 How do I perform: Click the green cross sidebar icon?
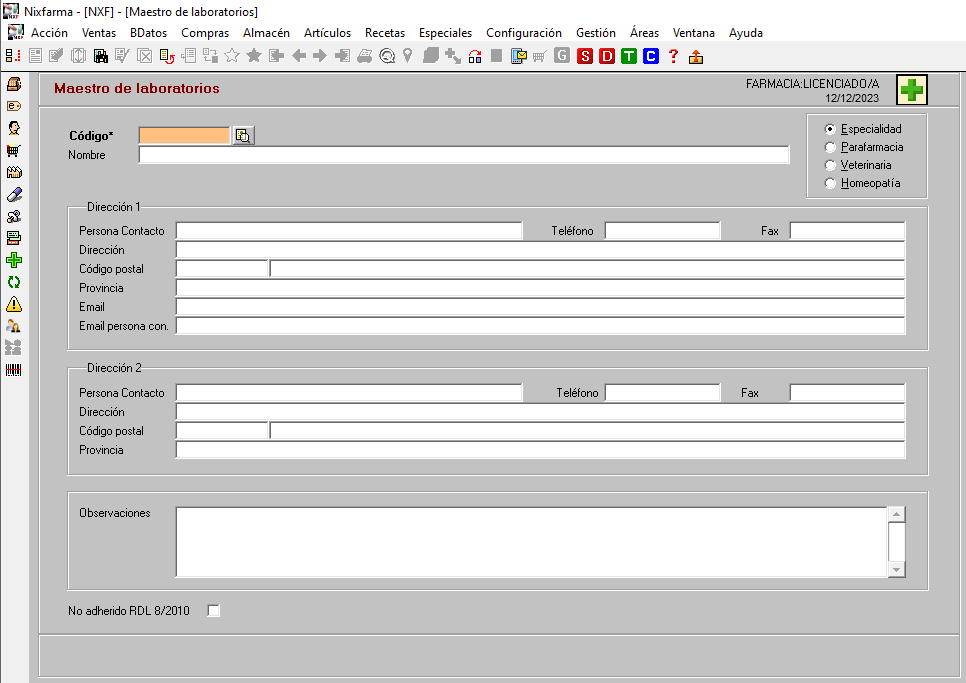(14, 260)
